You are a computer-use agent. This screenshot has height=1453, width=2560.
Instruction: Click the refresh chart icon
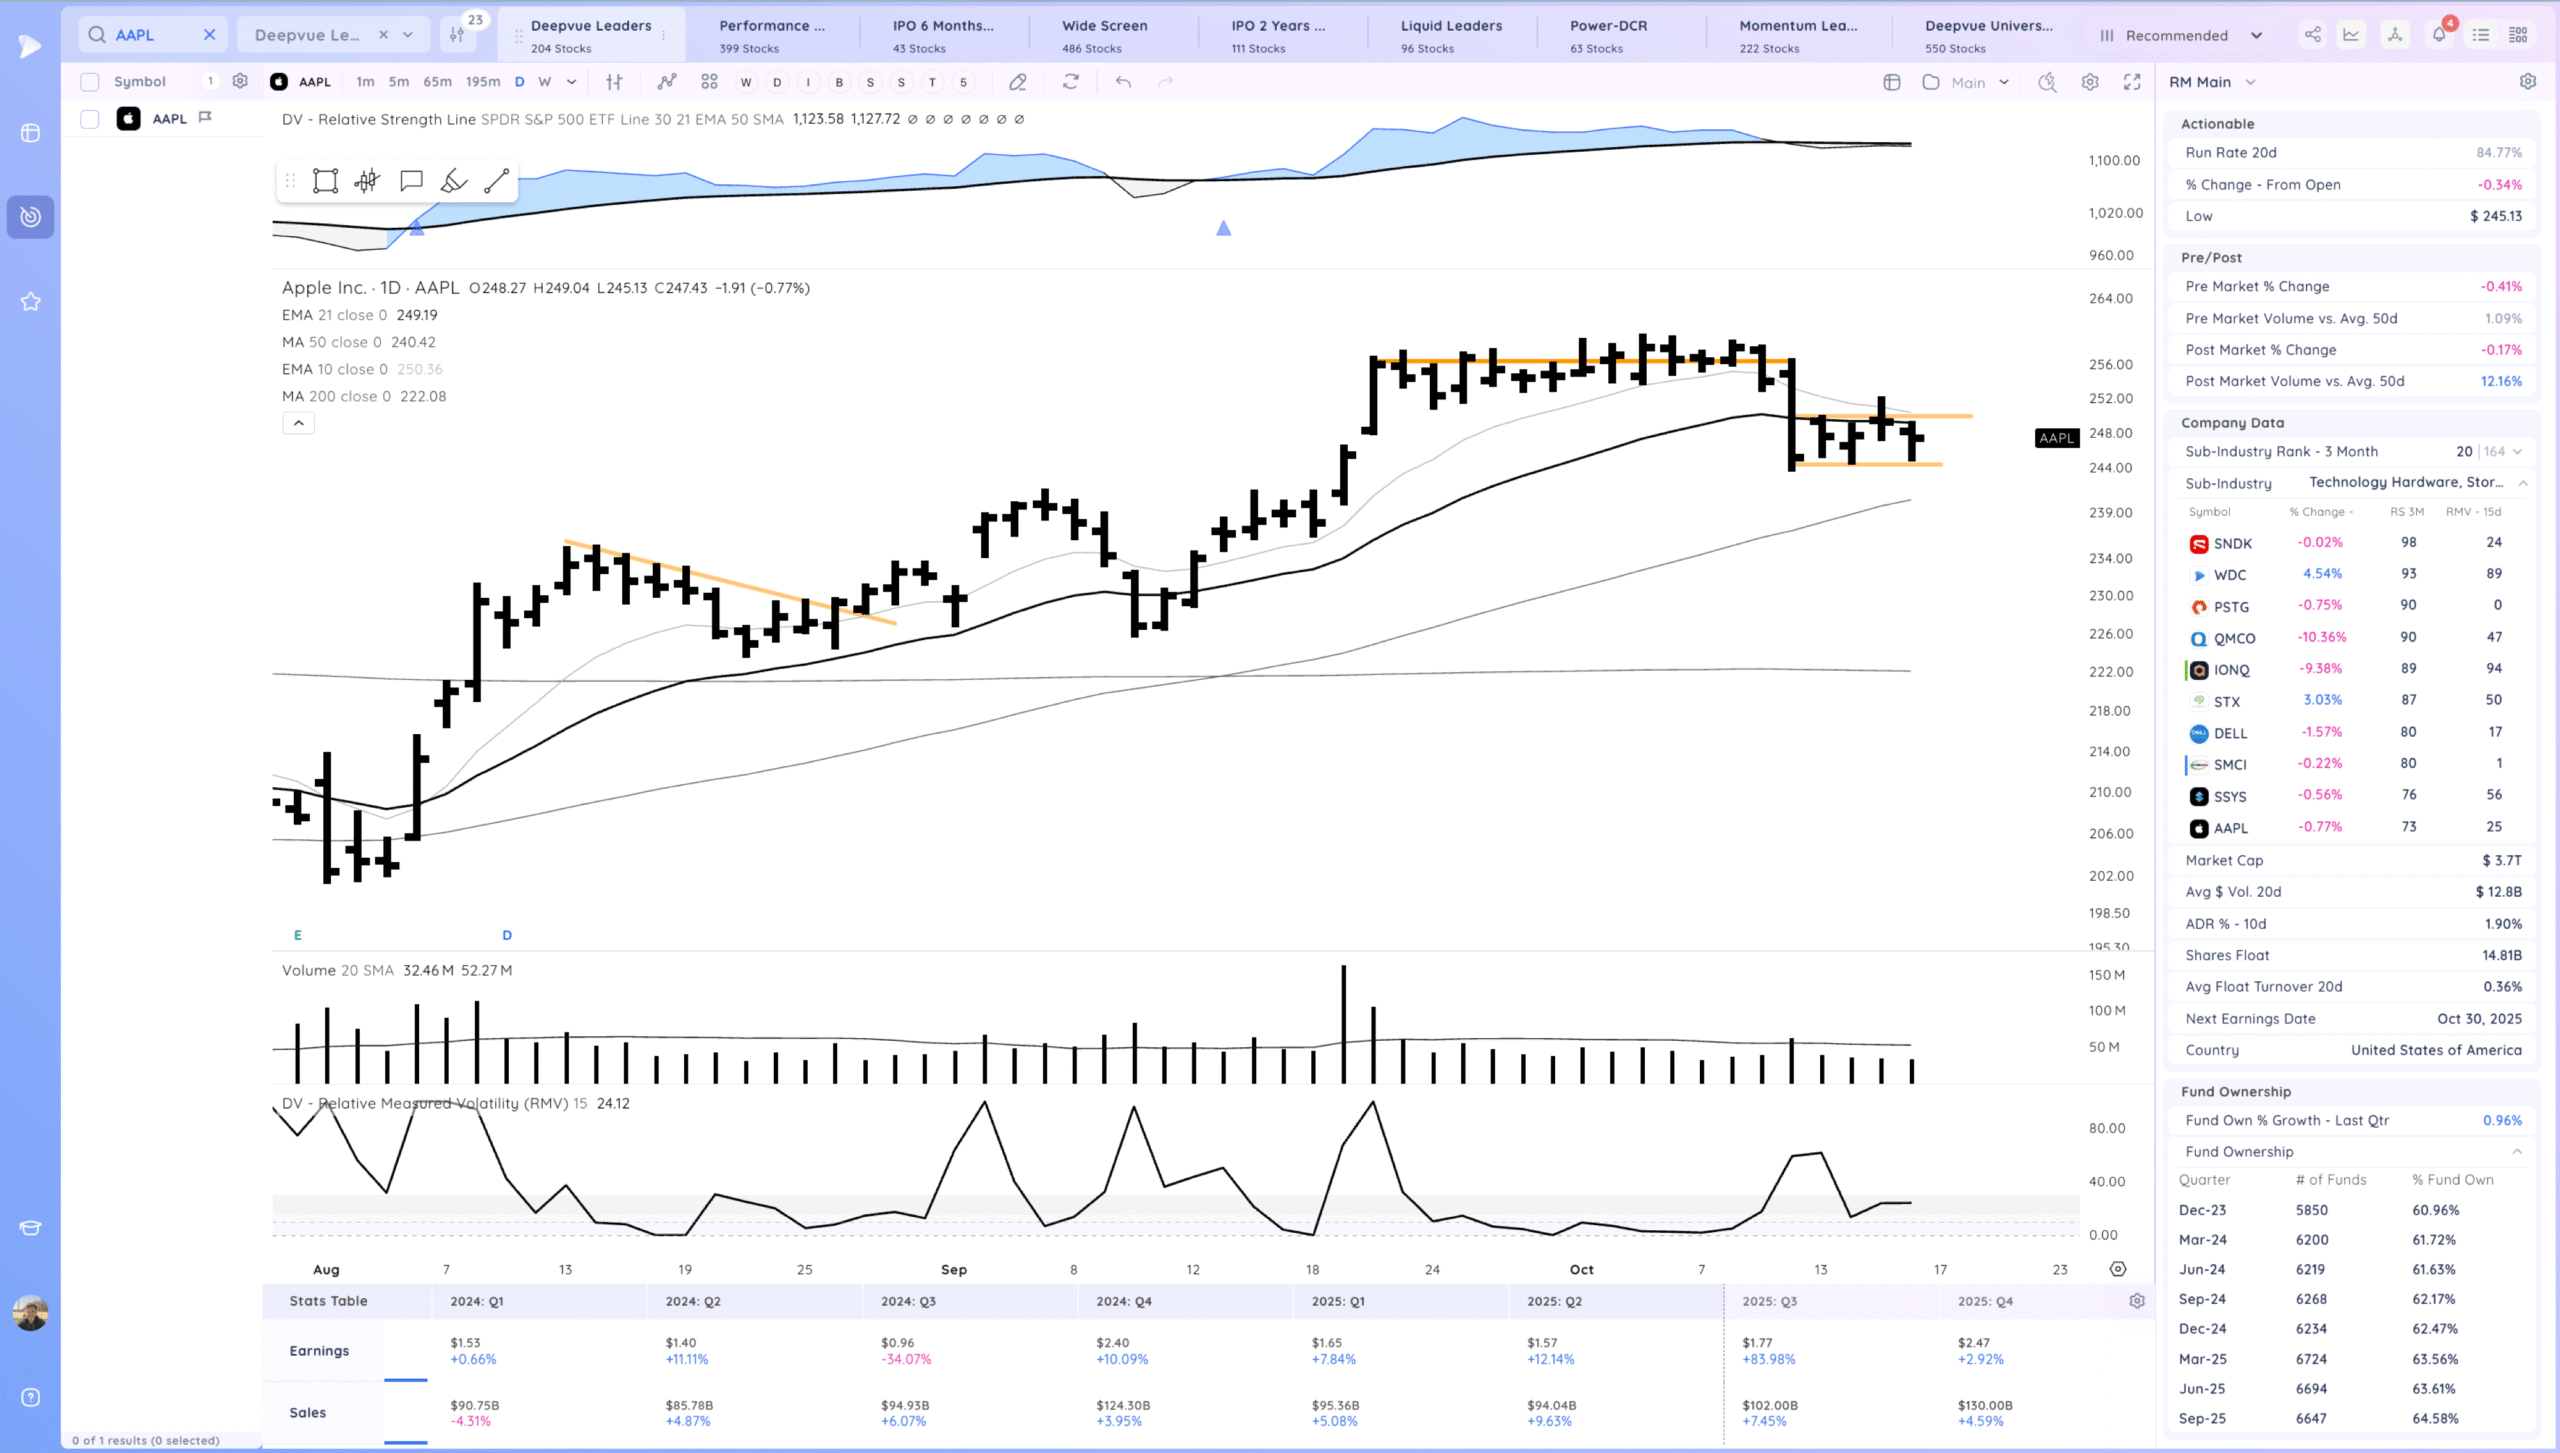(x=1071, y=82)
